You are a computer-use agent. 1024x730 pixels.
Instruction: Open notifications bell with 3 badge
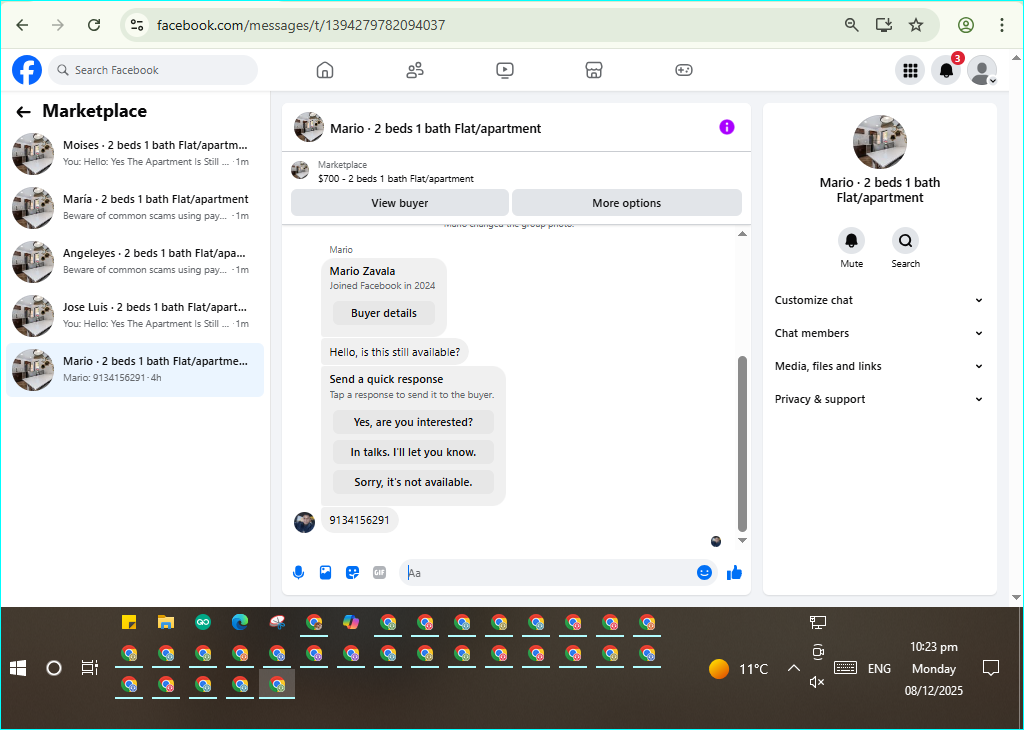point(946,70)
